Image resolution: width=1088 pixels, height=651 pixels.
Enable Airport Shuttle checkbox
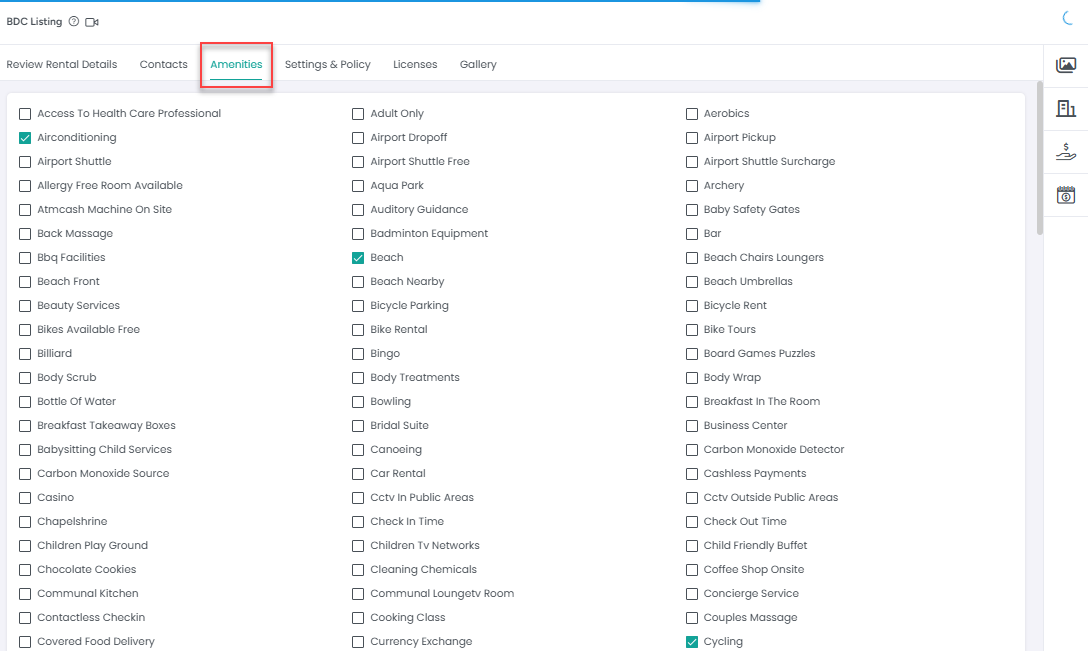pyautogui.click(x=25, y=162)
